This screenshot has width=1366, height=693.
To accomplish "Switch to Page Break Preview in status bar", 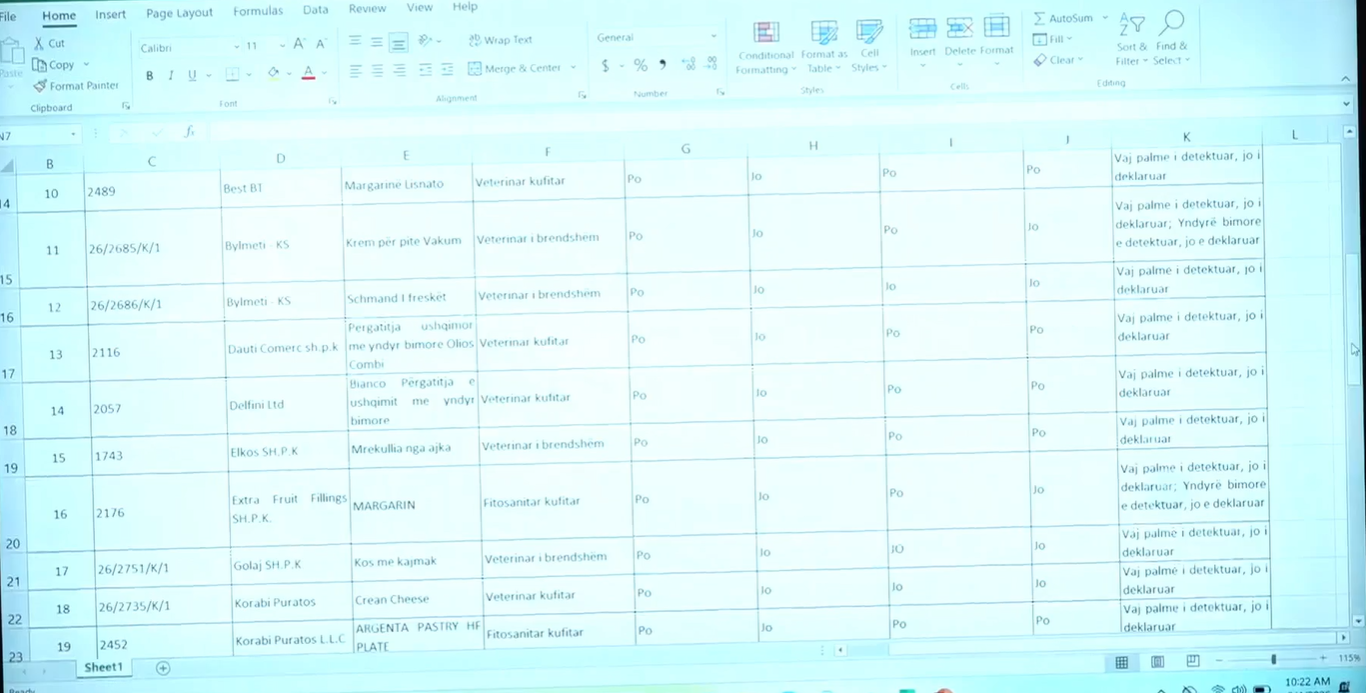I will pyautogui.click(x=1193, y=661).
